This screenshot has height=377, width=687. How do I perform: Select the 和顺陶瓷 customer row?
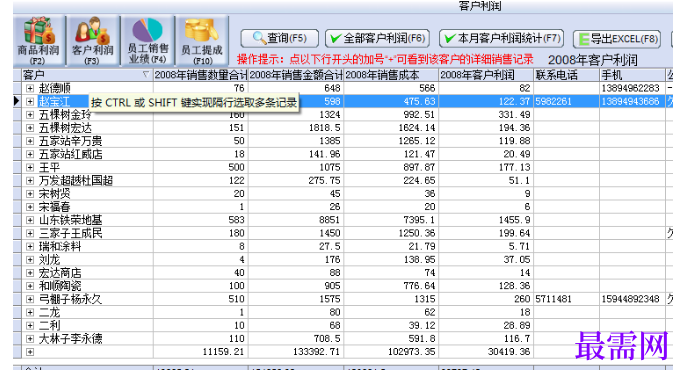(343, 286)
